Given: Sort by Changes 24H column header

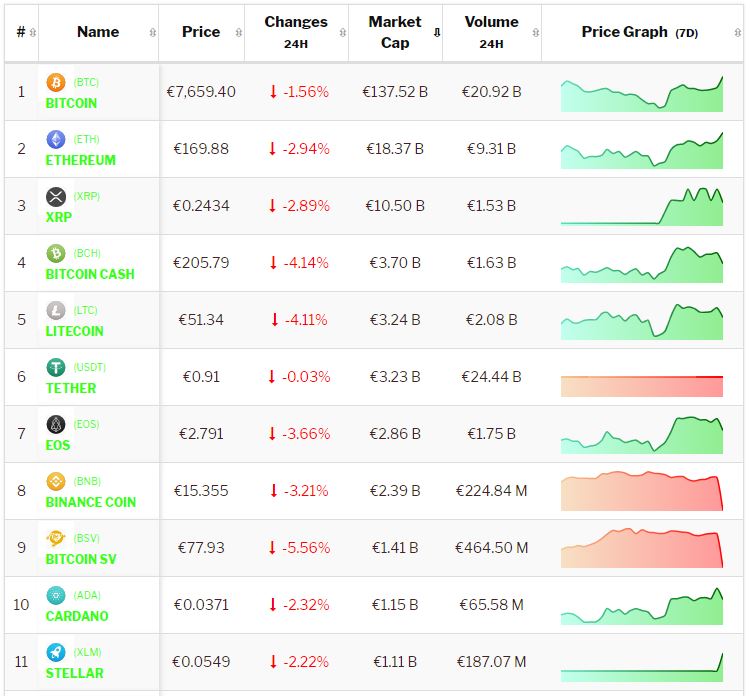Looking at the screenshot, I should click(x=295, y=32).
